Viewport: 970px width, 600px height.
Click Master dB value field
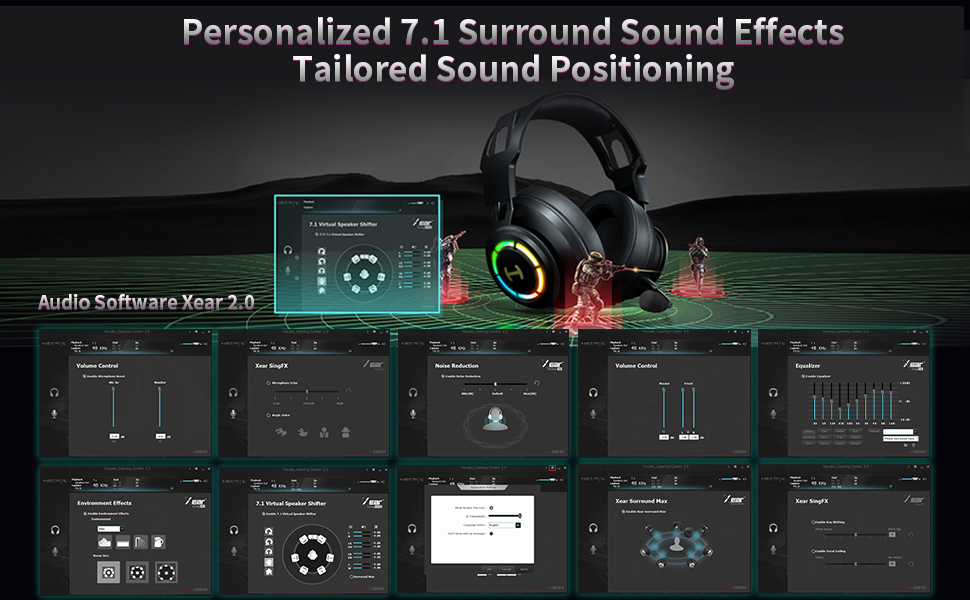664,437
